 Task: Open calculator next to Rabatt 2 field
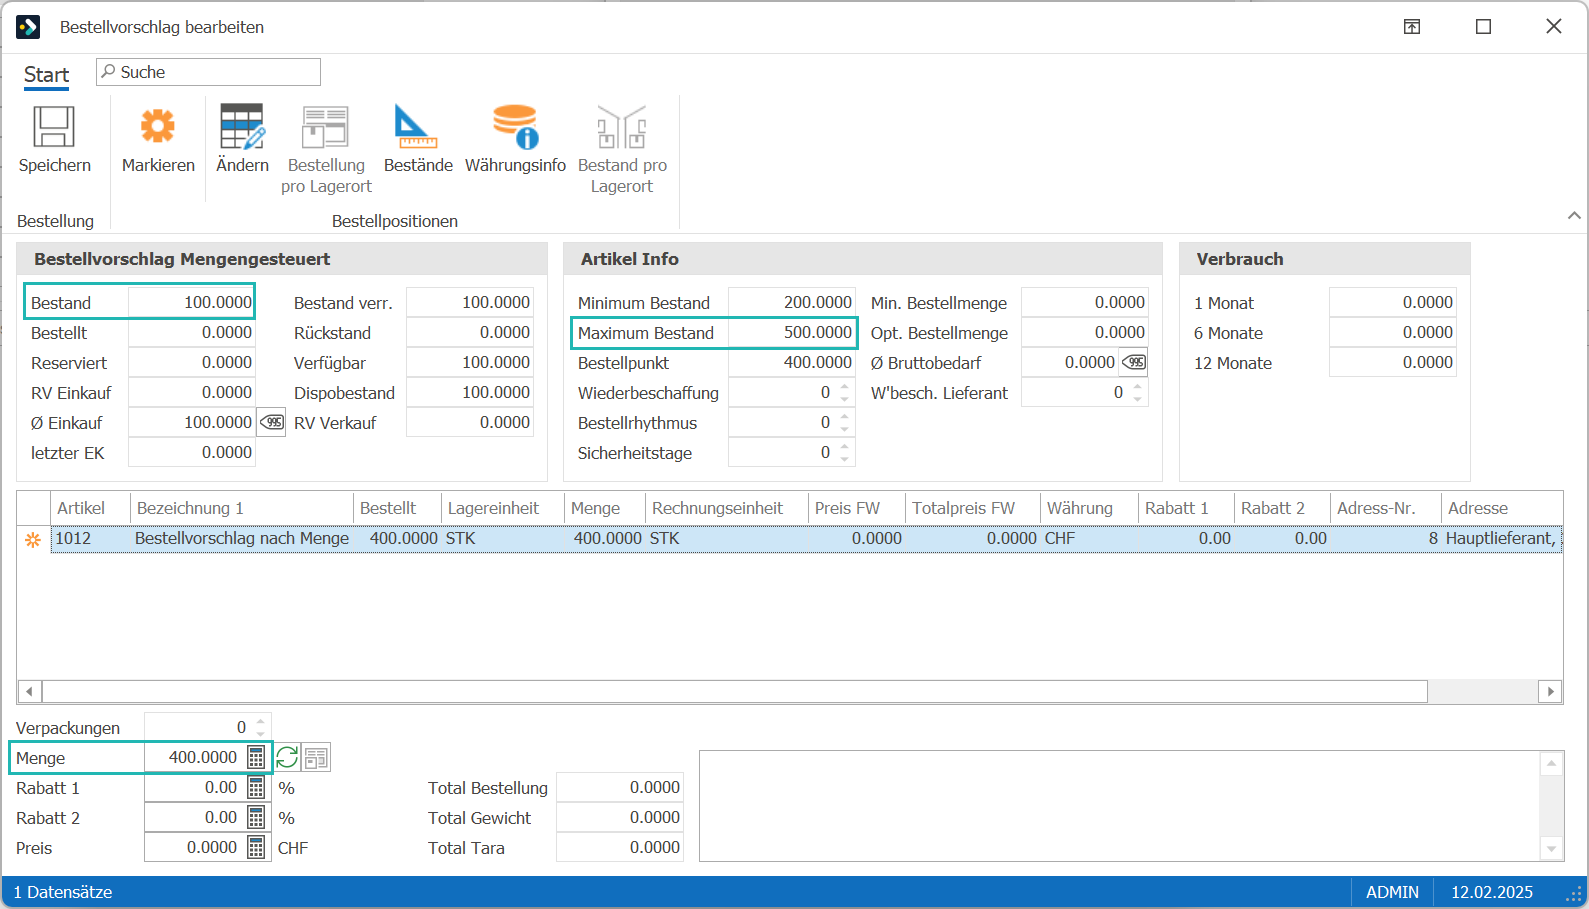(x=256, y=818)
